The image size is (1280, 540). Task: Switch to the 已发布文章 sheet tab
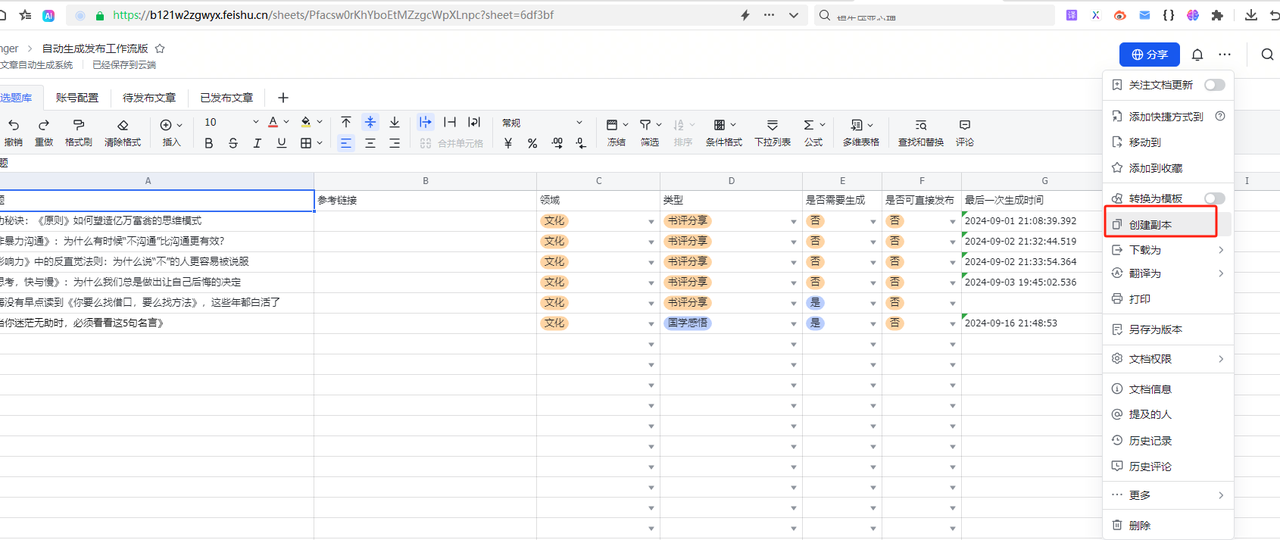(x=226, y=98)
